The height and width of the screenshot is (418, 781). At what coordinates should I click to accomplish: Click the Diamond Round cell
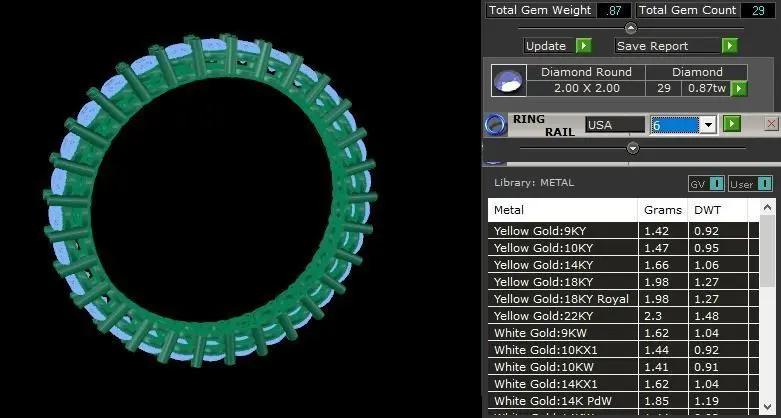587,72
